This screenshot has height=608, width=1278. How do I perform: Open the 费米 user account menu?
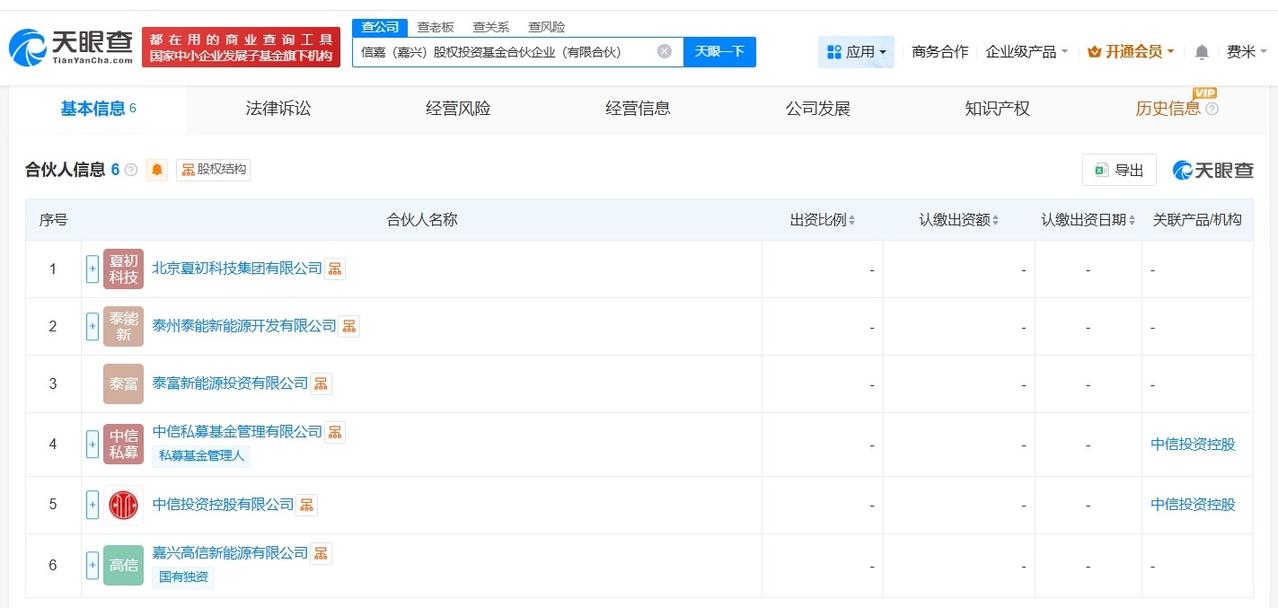[1247, 51]
